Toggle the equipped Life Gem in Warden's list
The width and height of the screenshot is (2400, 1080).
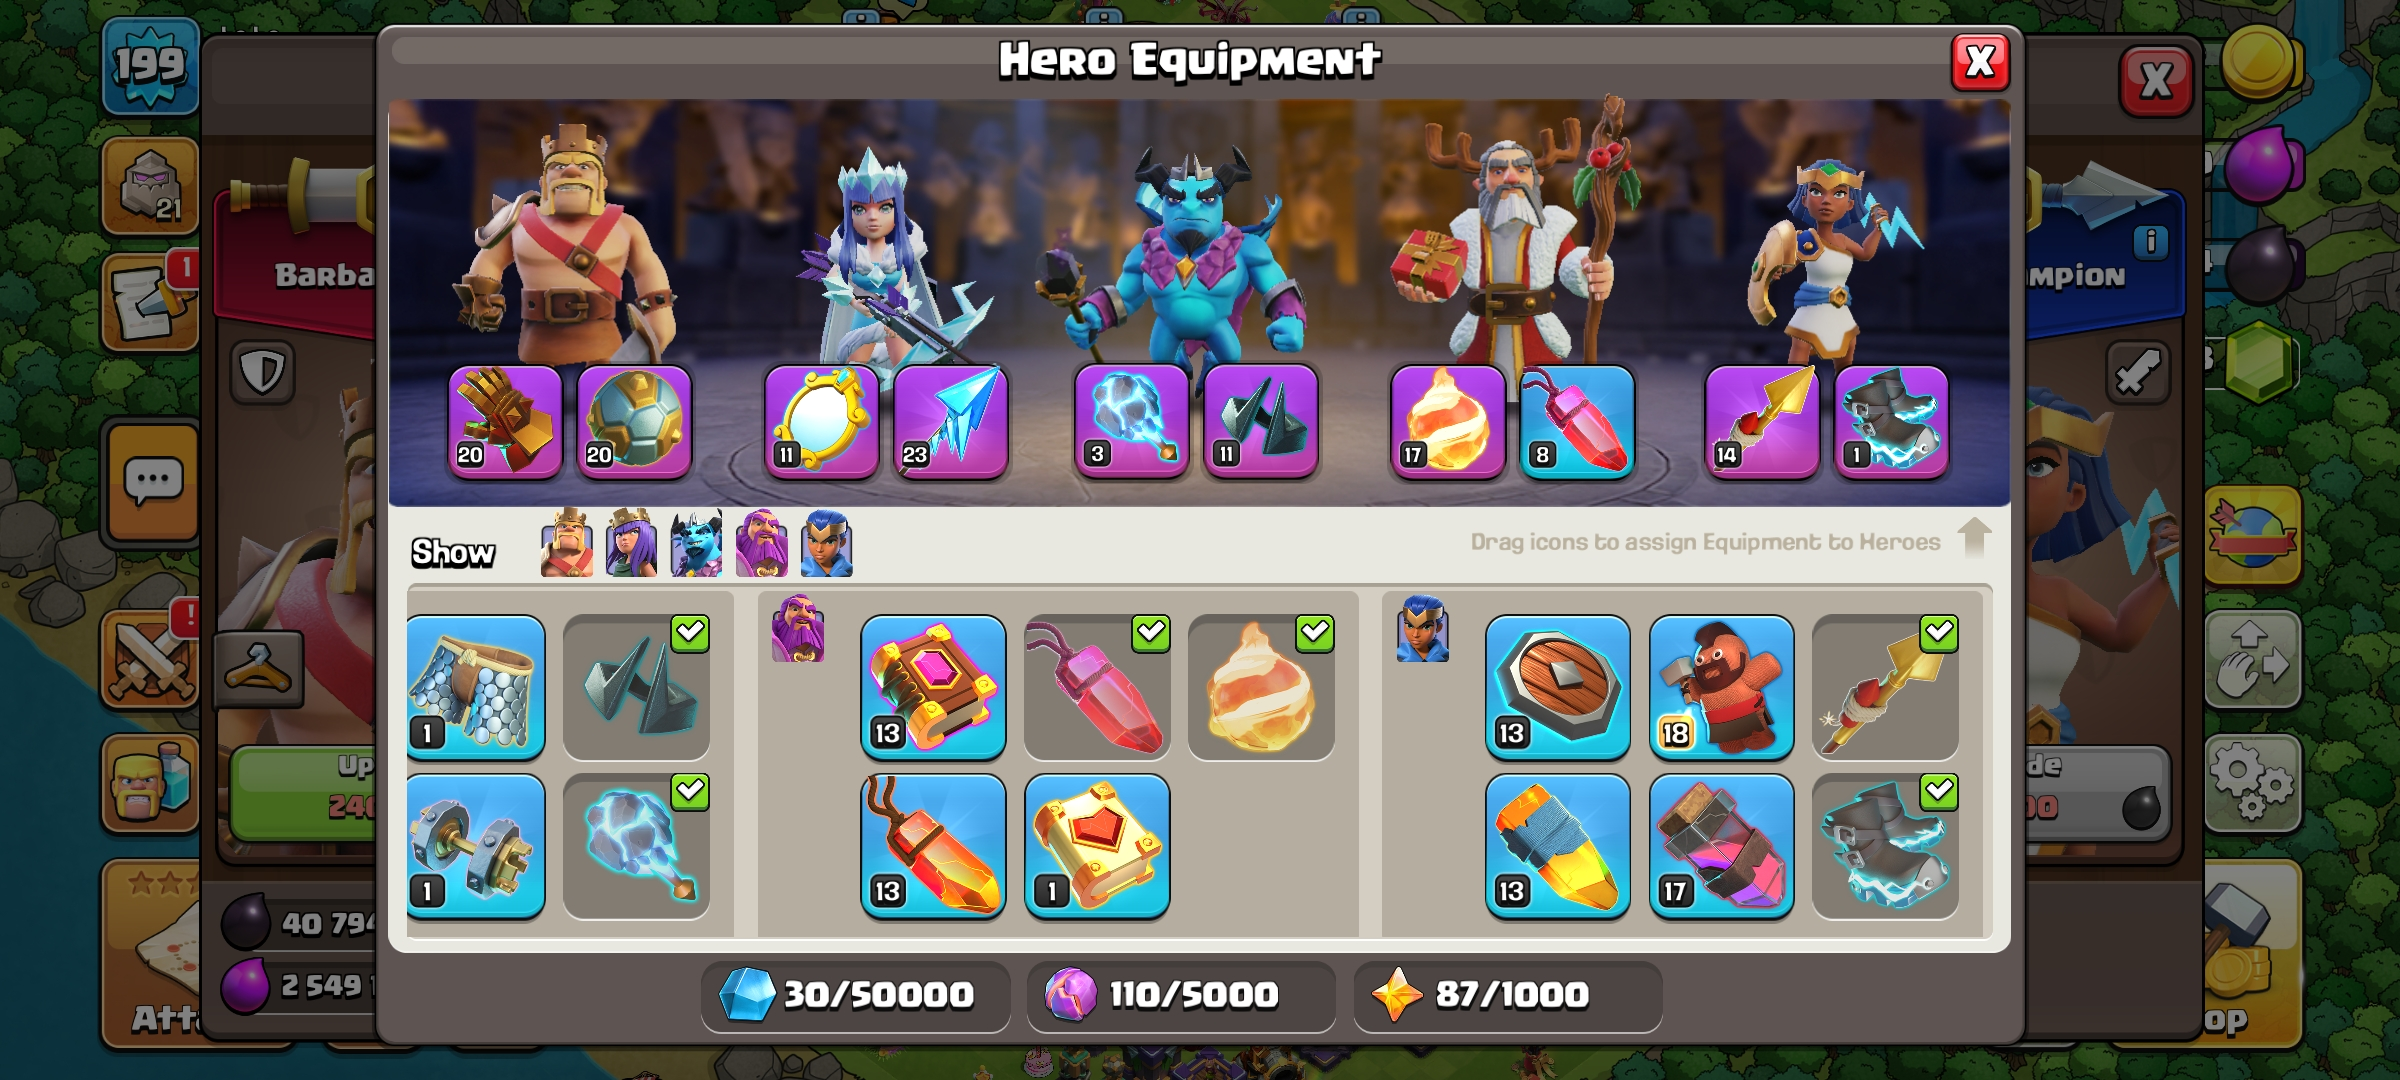1097,687
